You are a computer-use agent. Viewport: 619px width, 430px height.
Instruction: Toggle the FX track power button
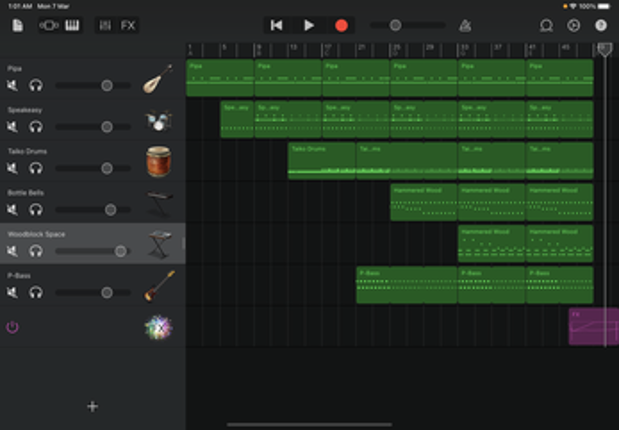[x=13, y=327]
